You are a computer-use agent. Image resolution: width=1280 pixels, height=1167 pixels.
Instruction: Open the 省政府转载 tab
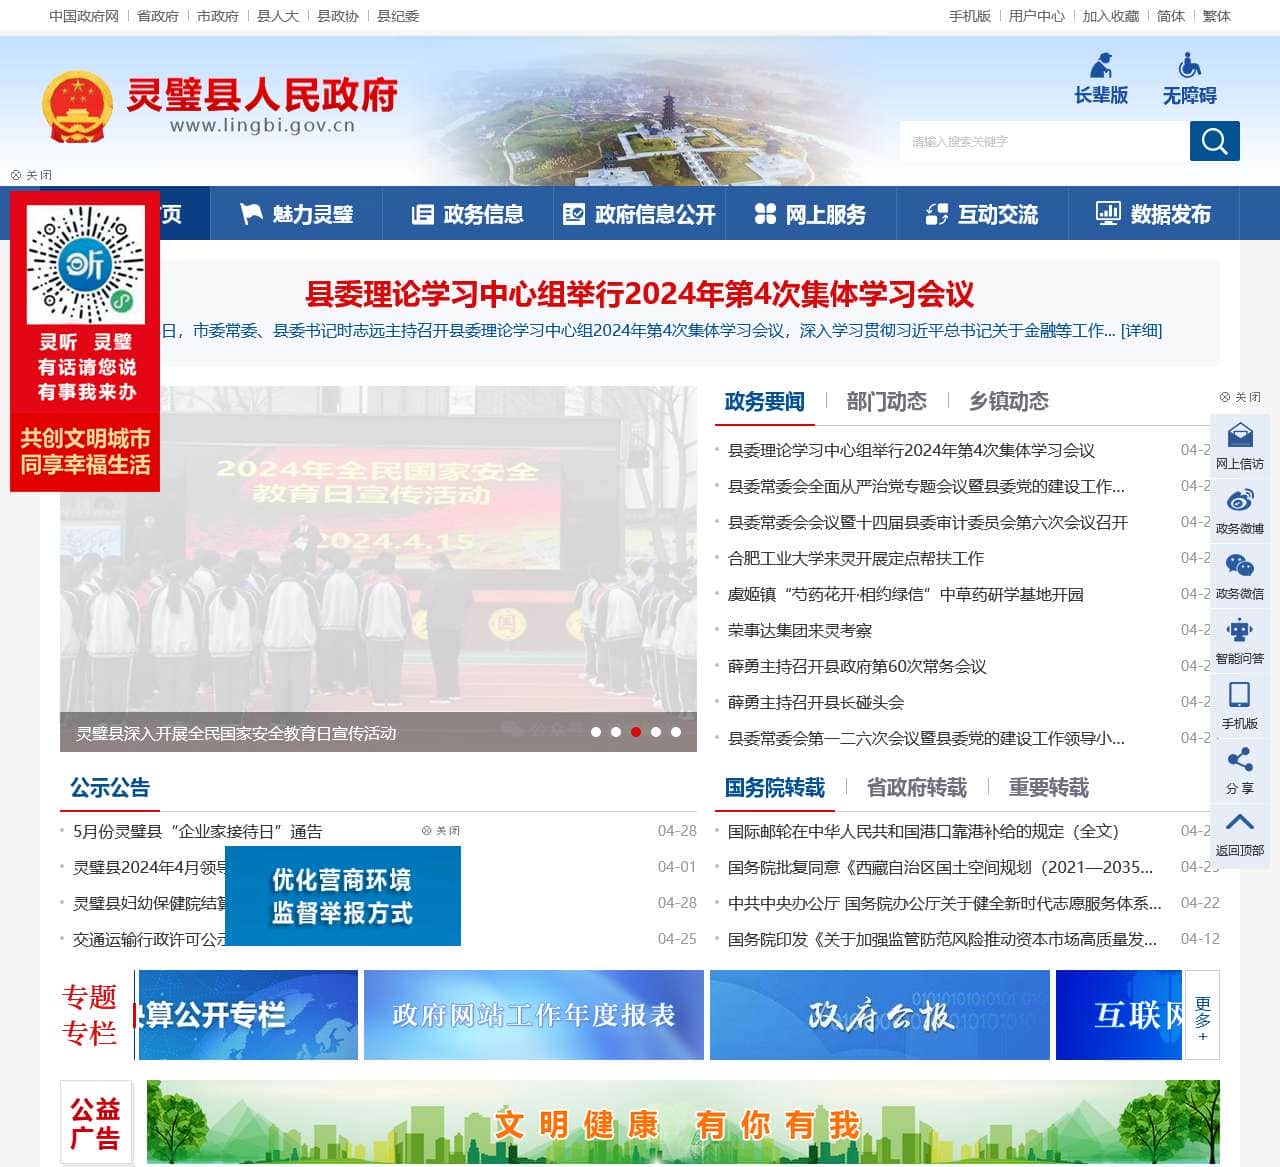(x=917, y=789)
